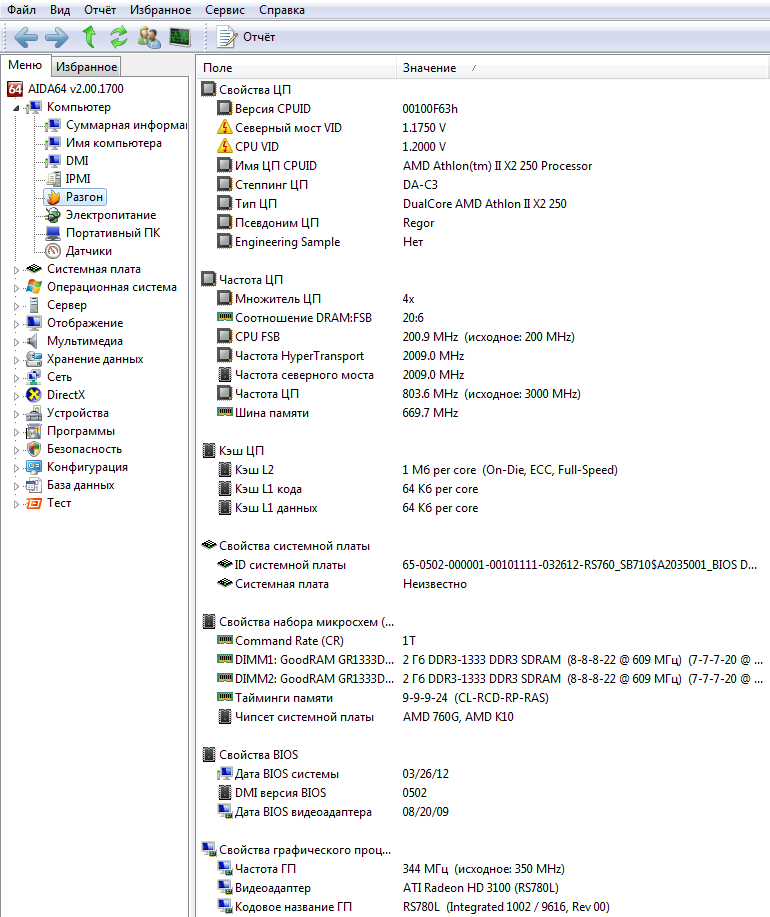The height and width of the screenshot is (917, 770).
Task: Go forward with the blue right arrow
Action: click(x=57, y=37)
